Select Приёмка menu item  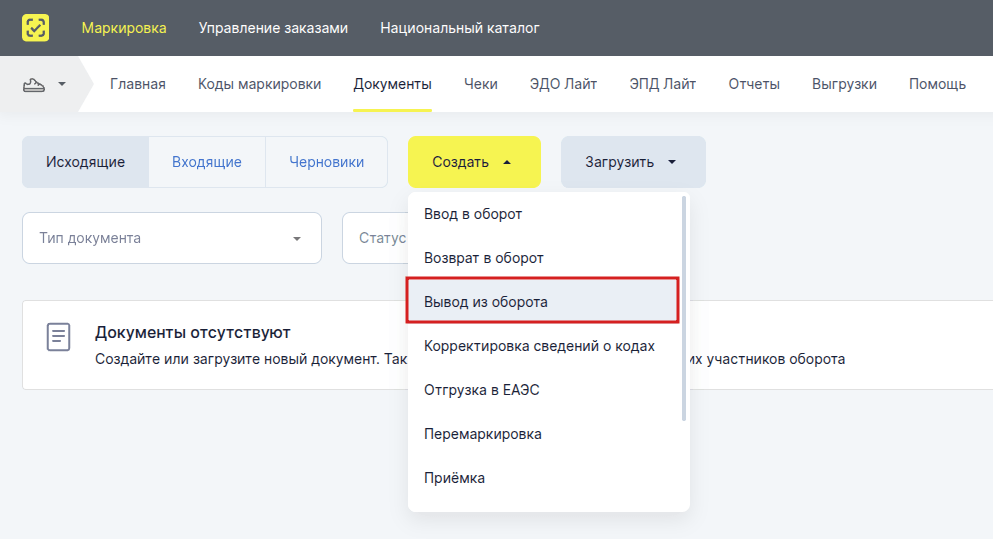tap(545, 478)
